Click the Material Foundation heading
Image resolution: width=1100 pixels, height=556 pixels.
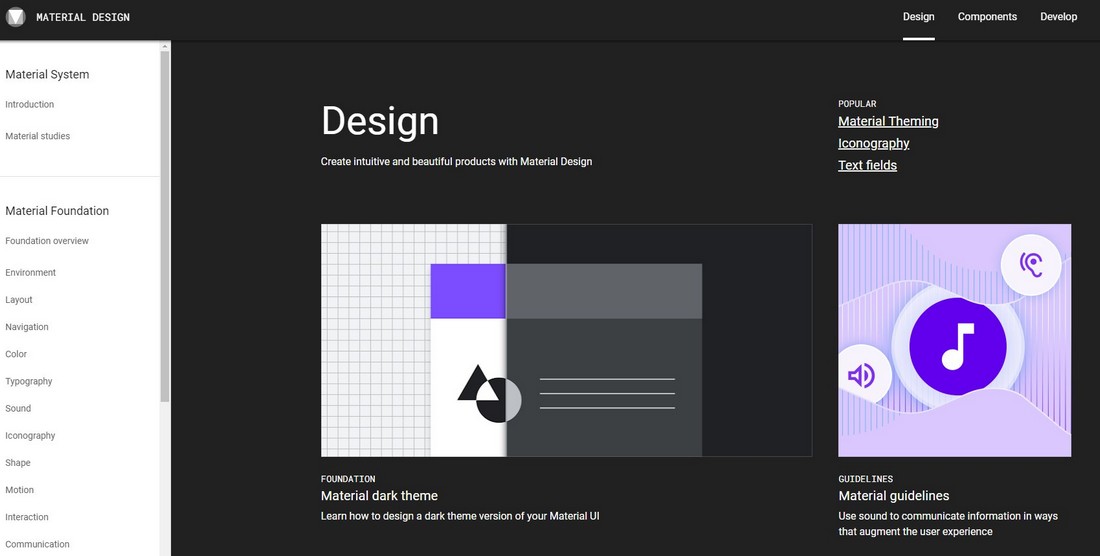coord(57,211)
